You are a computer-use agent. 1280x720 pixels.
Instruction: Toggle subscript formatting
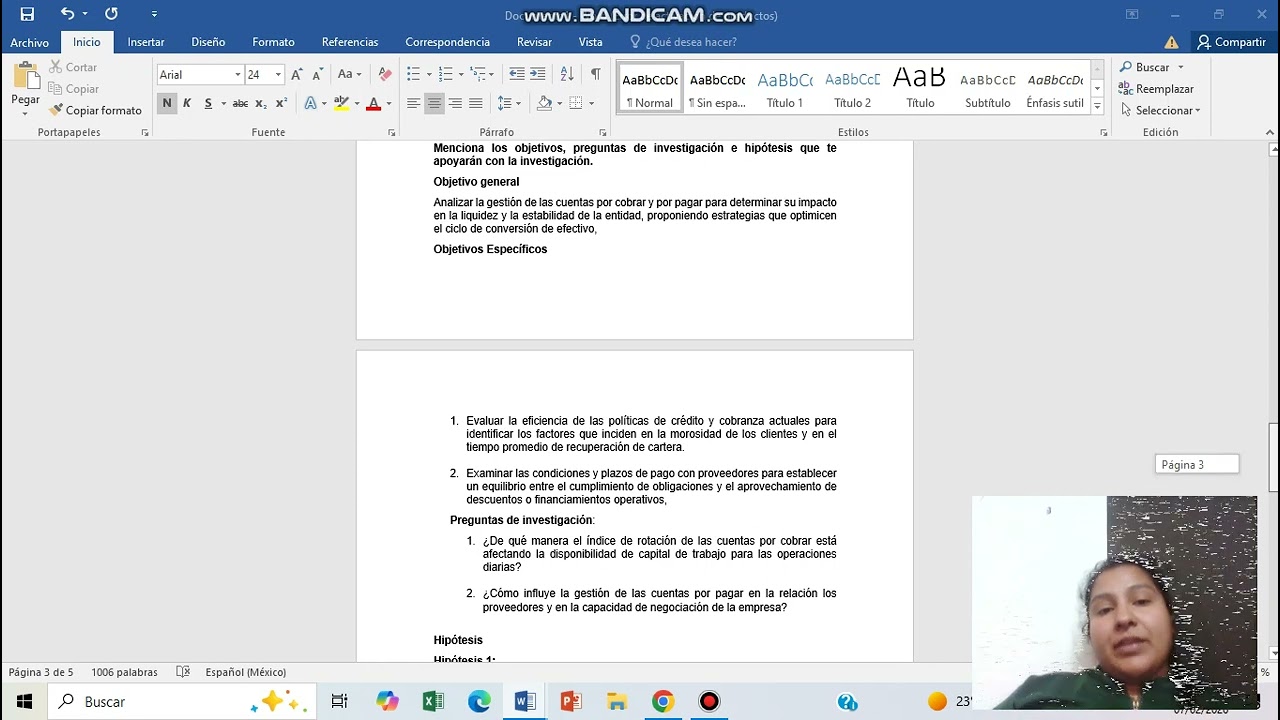tap(261, 103)
